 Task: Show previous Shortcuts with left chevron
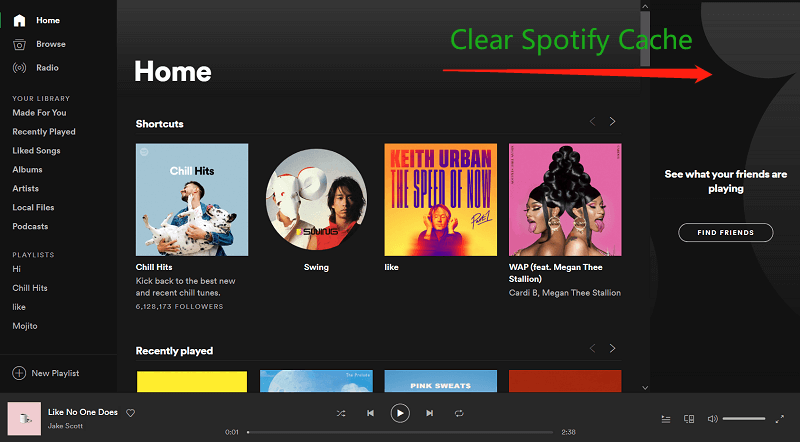[592, 122]
